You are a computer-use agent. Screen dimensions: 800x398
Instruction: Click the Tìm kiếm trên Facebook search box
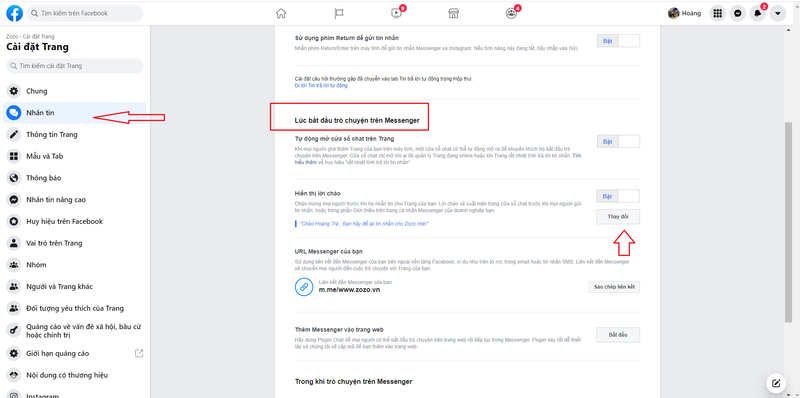coord(85,13)
